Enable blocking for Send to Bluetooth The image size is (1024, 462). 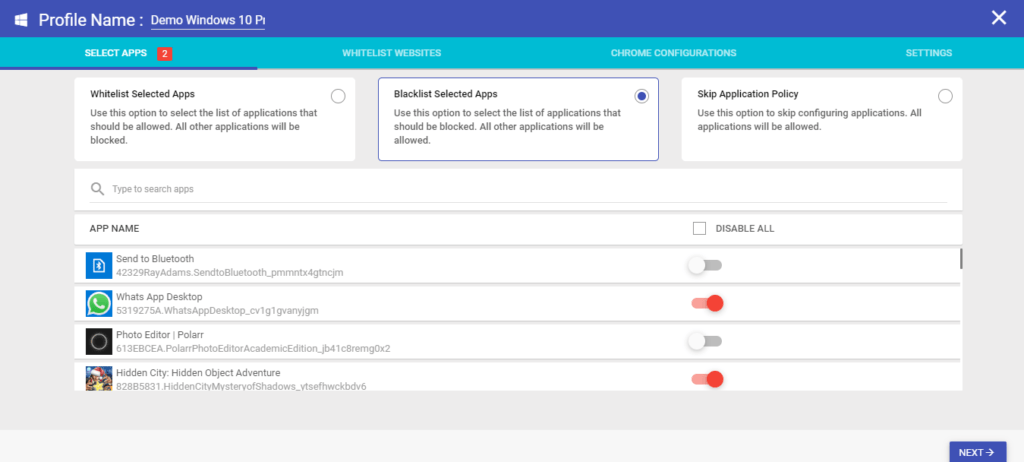coord(705,265)
